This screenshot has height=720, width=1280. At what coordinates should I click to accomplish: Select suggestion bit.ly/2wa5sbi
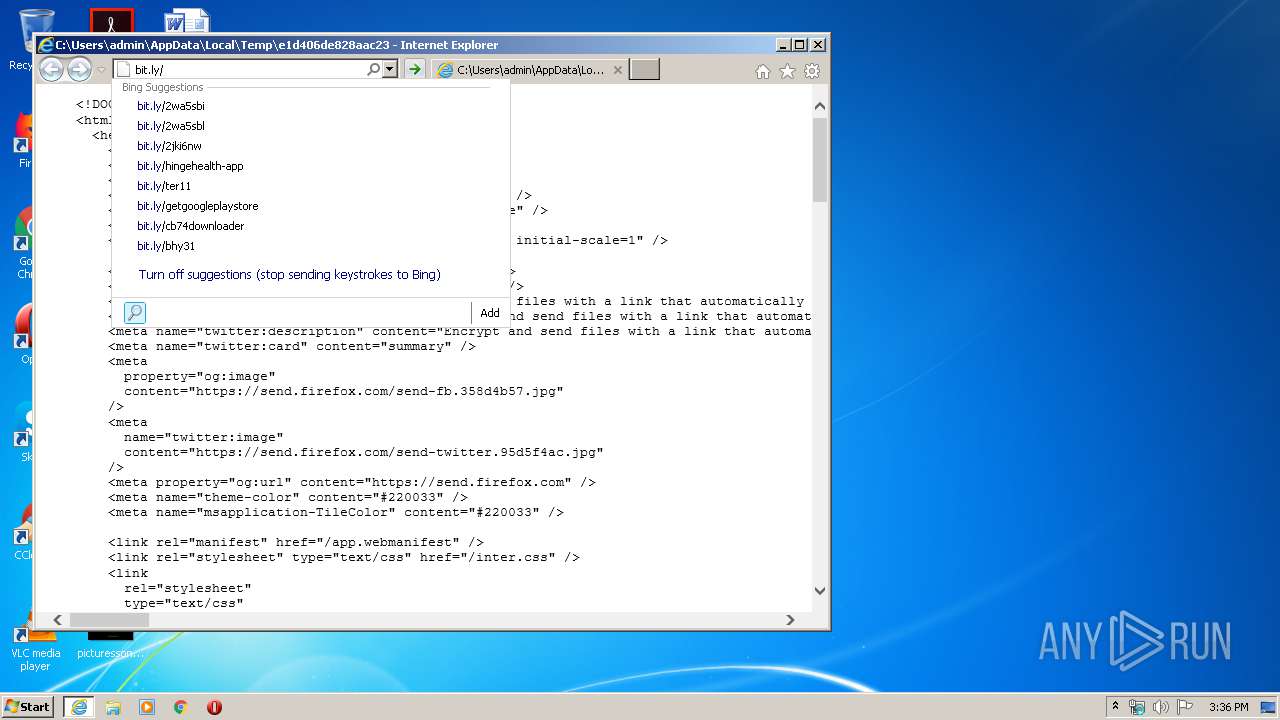171,106
